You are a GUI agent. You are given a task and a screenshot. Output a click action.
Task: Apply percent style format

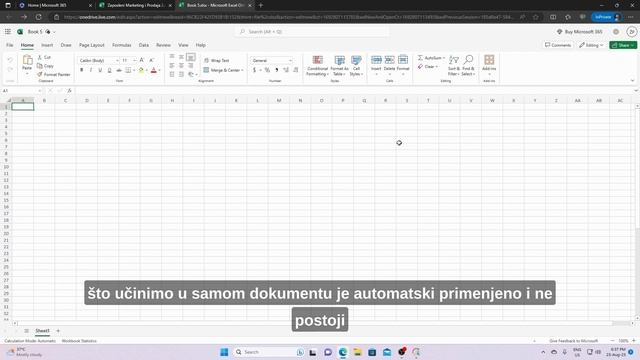pyautogui.click(x=267, y=70)
